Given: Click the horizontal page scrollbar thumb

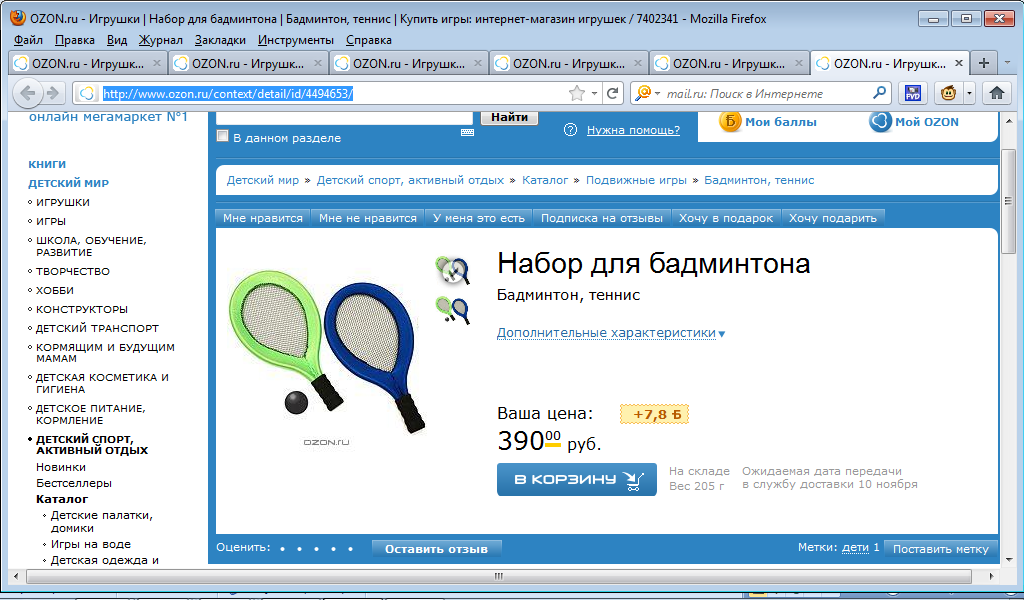Looking at the screenshot, I should (x=499, y=576).
